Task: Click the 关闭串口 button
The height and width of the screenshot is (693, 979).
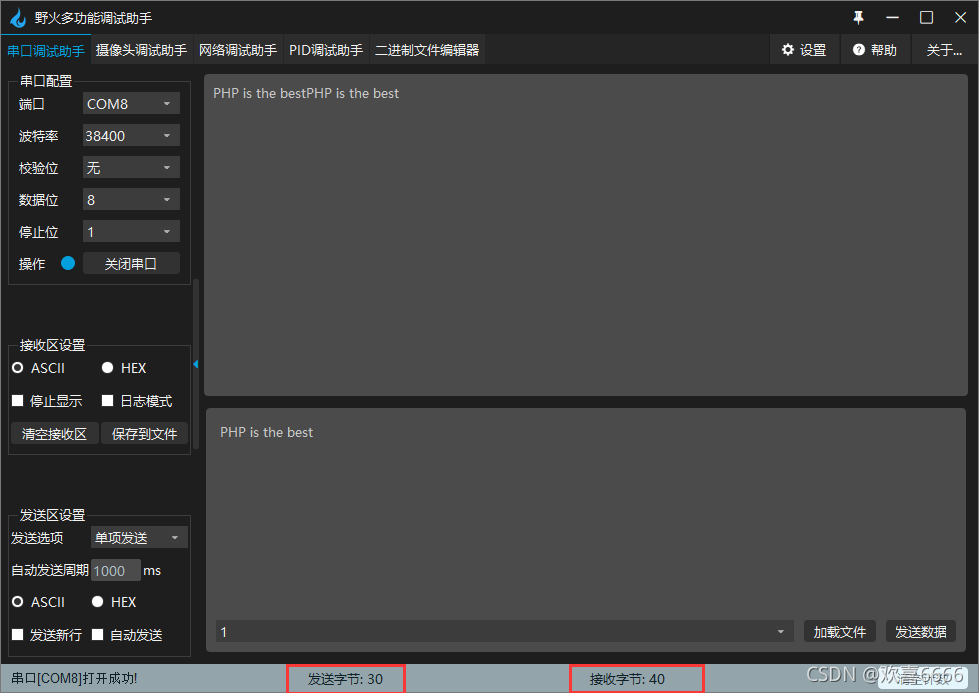Action: point(131,263)
